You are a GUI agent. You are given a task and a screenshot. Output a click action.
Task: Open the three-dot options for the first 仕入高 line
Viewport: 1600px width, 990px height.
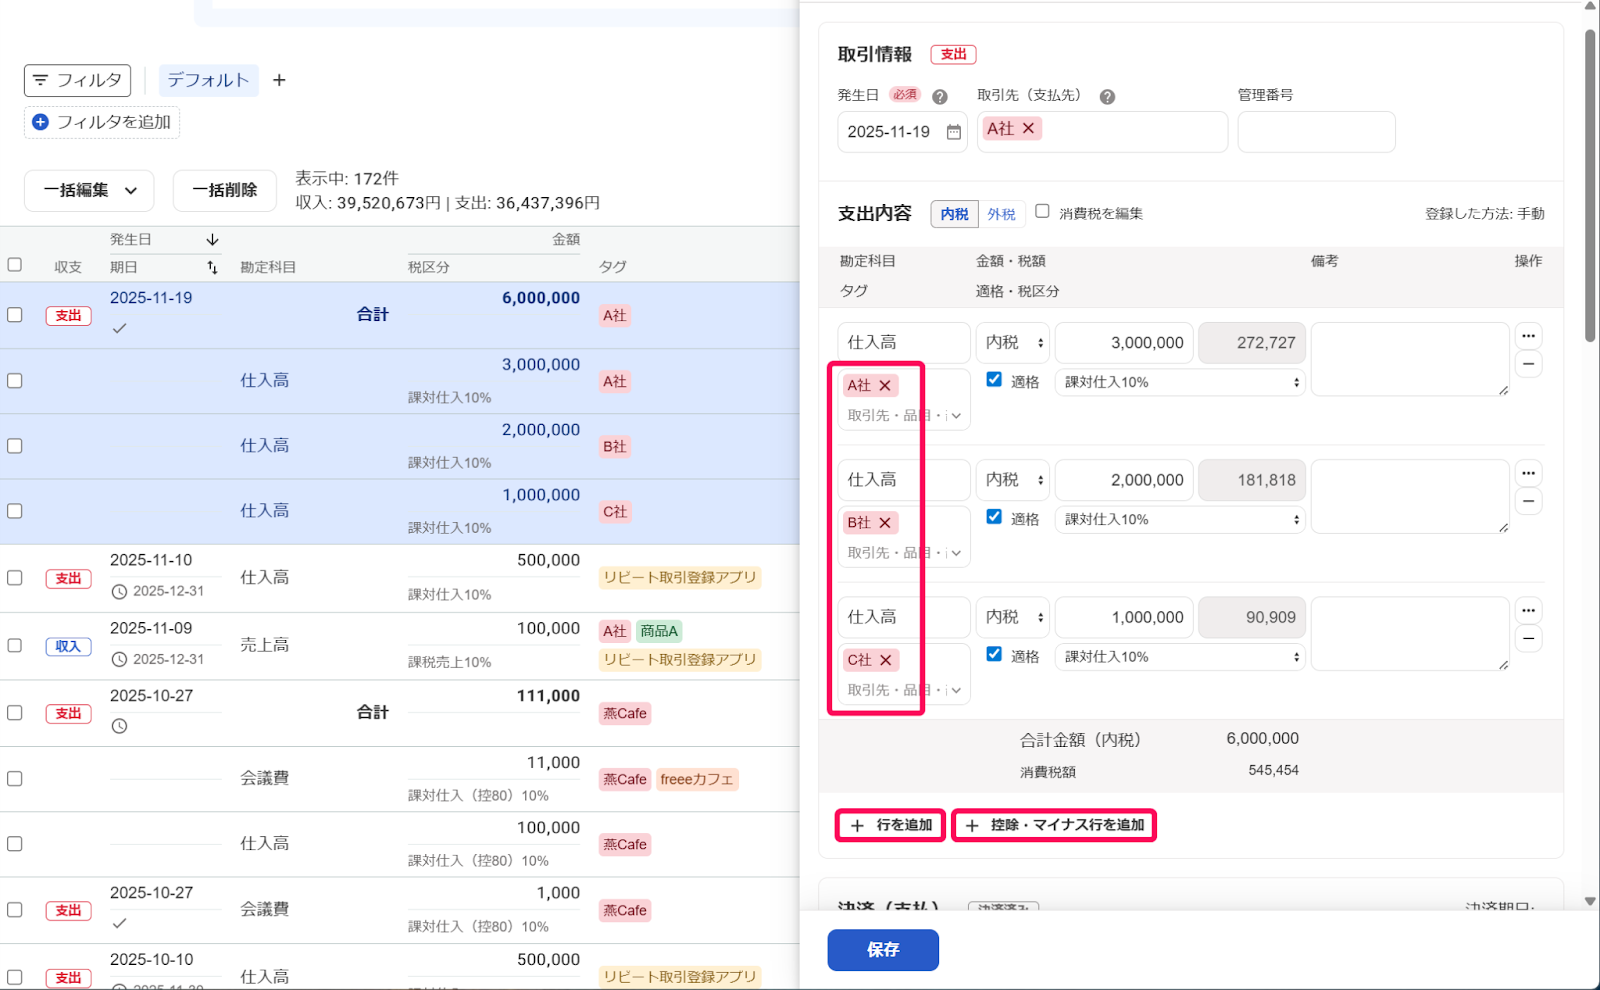(x=1528, y=336)
